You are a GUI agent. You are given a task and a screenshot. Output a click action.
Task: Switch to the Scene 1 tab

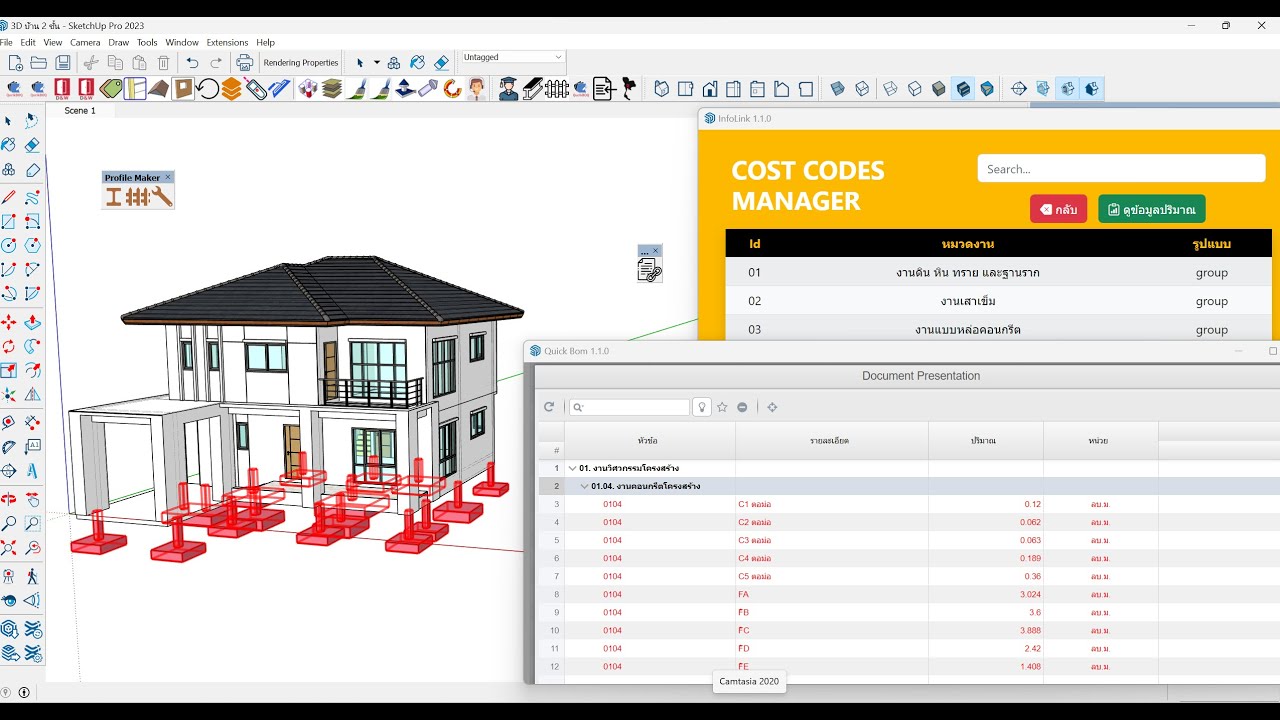80,111
